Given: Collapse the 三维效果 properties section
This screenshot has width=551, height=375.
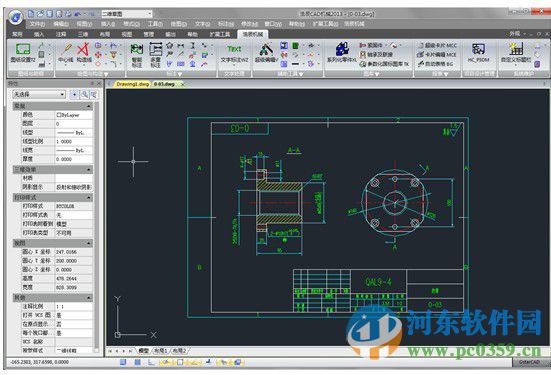Looking at the screenshot, I should (x=89, y=169).
